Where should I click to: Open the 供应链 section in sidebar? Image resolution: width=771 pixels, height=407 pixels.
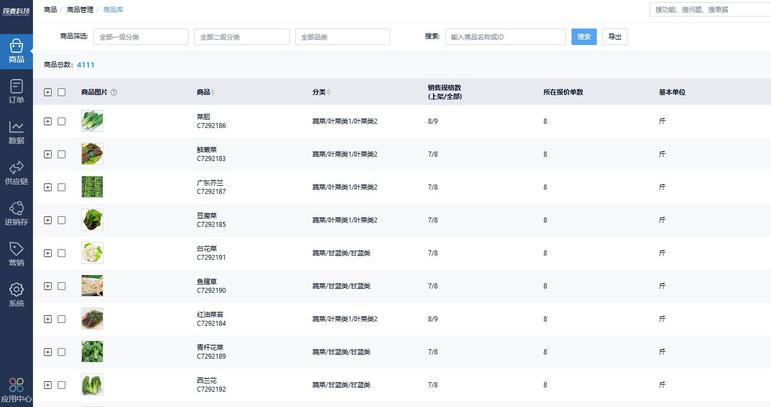16,173
